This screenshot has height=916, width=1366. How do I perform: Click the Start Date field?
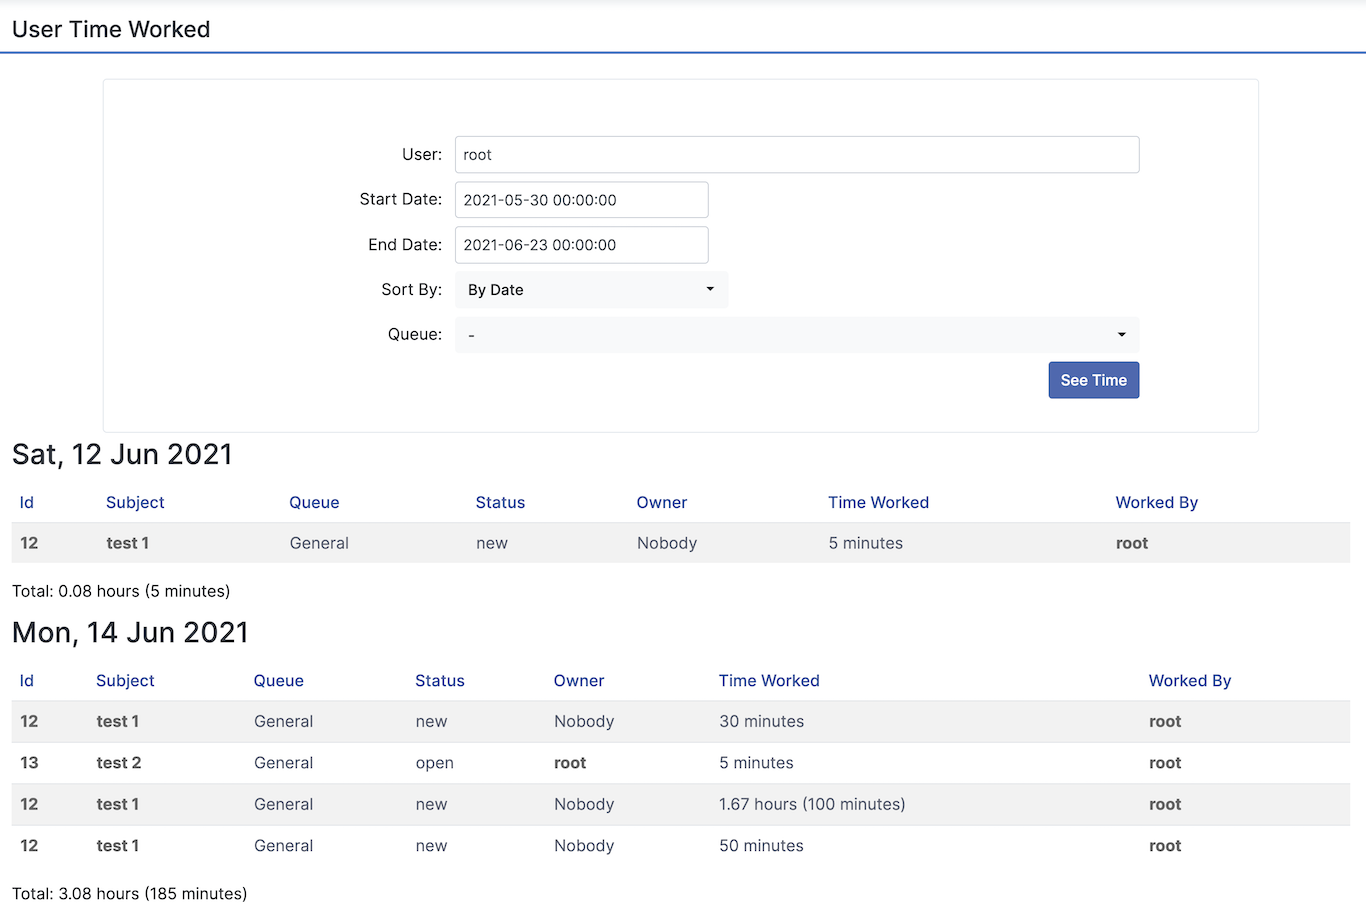tap(581, 199)
